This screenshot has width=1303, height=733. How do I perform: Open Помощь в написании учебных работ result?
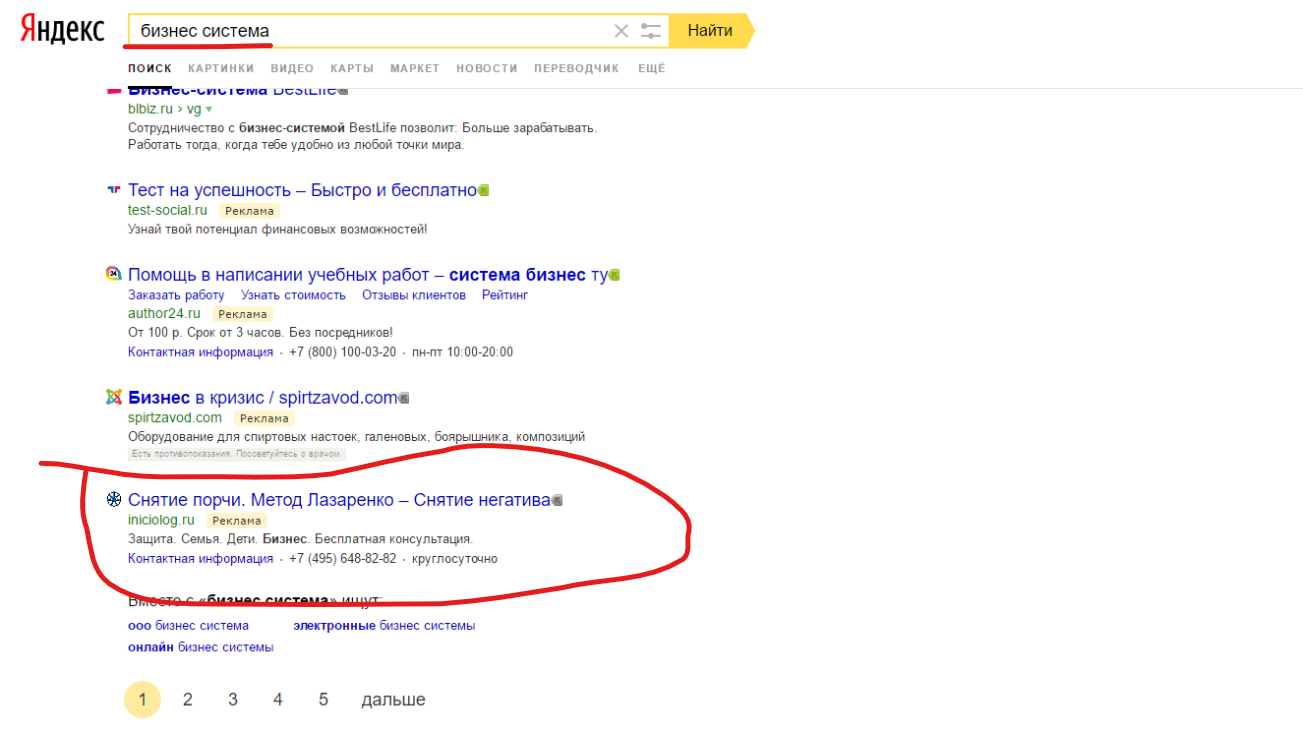click(368, 275)
